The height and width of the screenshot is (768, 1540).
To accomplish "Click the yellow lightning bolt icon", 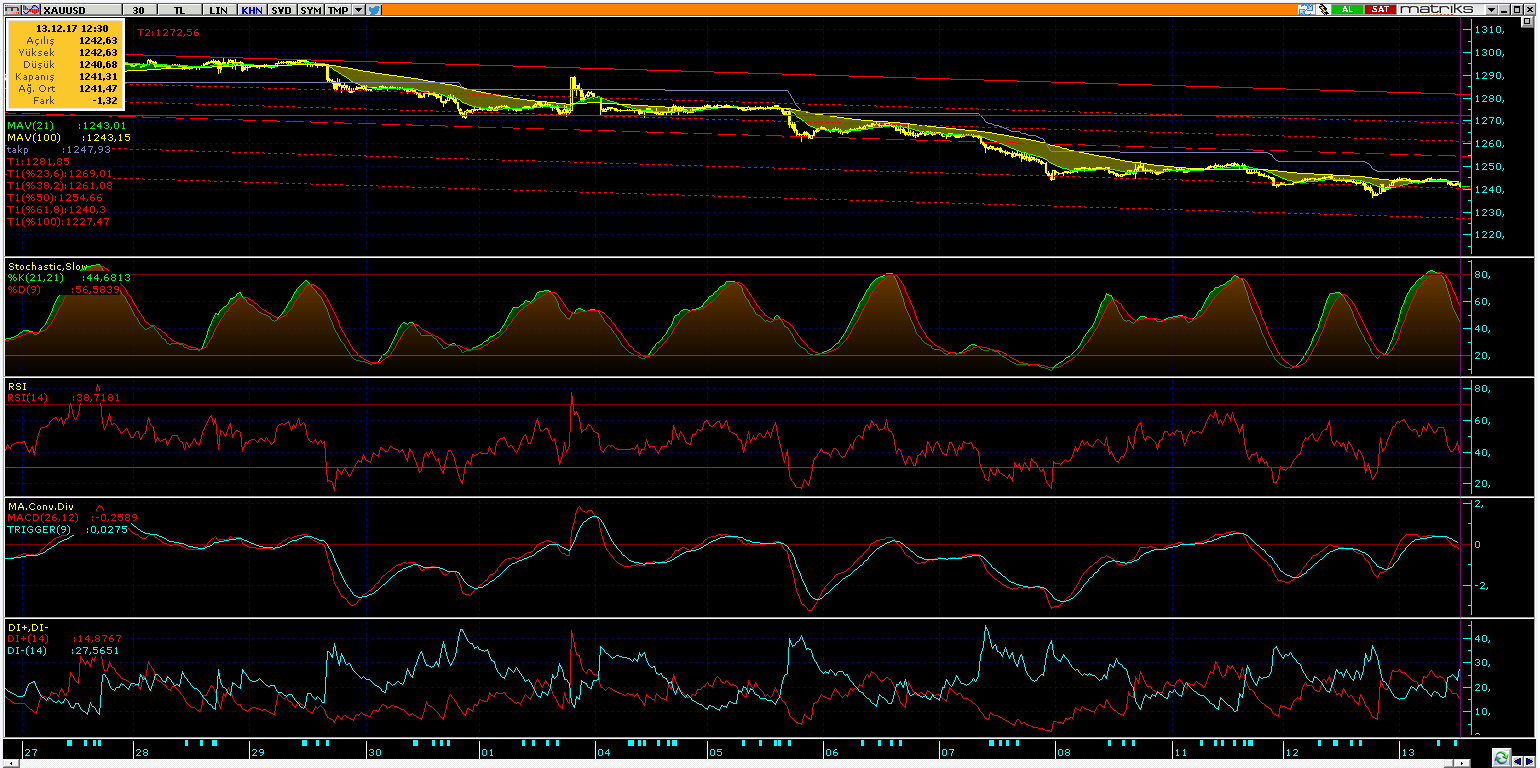I will pos(1323,9).
